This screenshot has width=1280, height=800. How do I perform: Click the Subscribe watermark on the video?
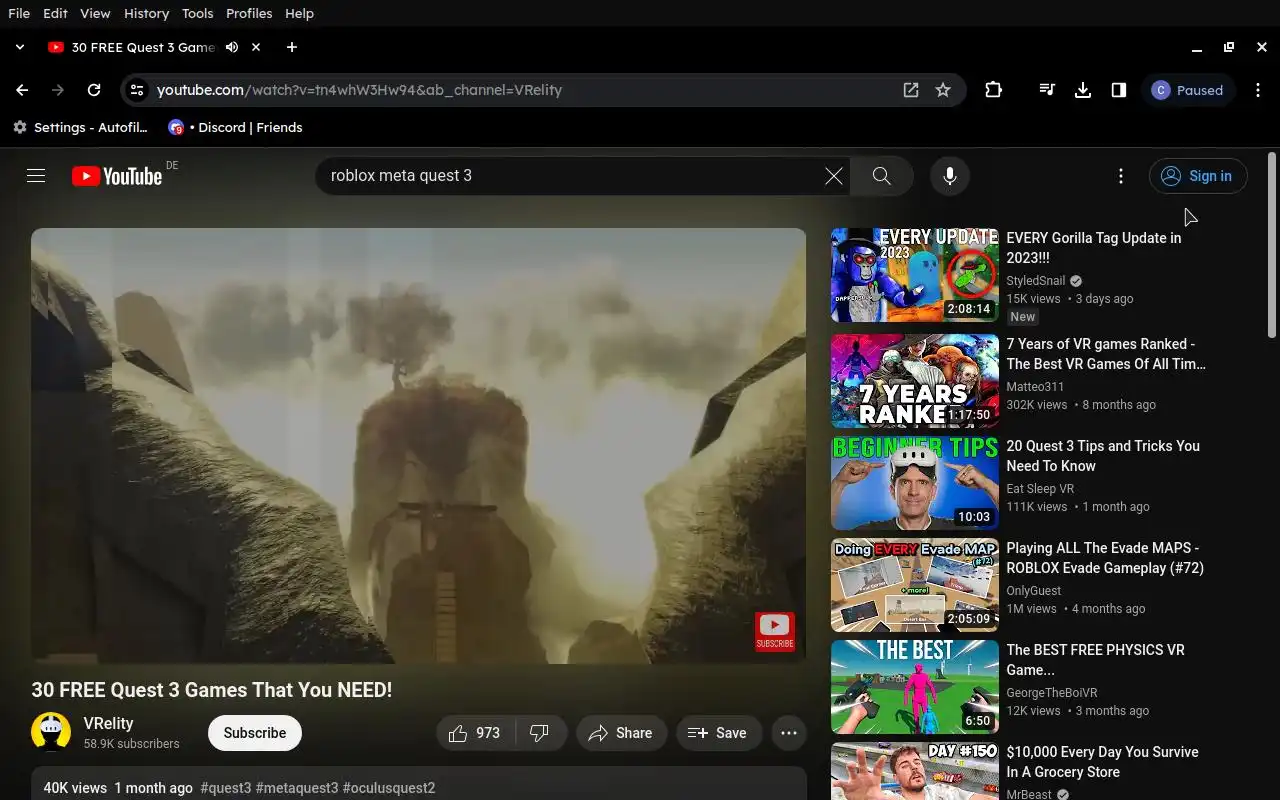pos(775,632)
